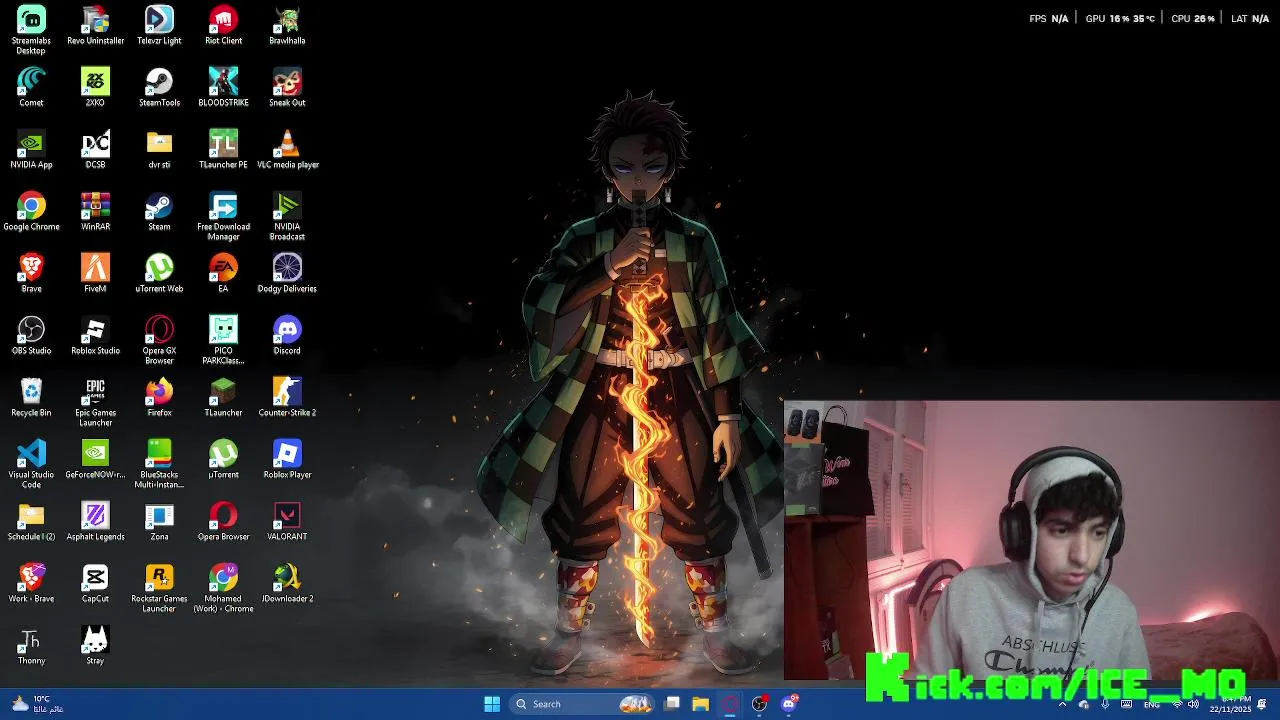Select uTorrent Web icon
The width and height of the screenshot is (1280, 720).
tap(159, 274)
